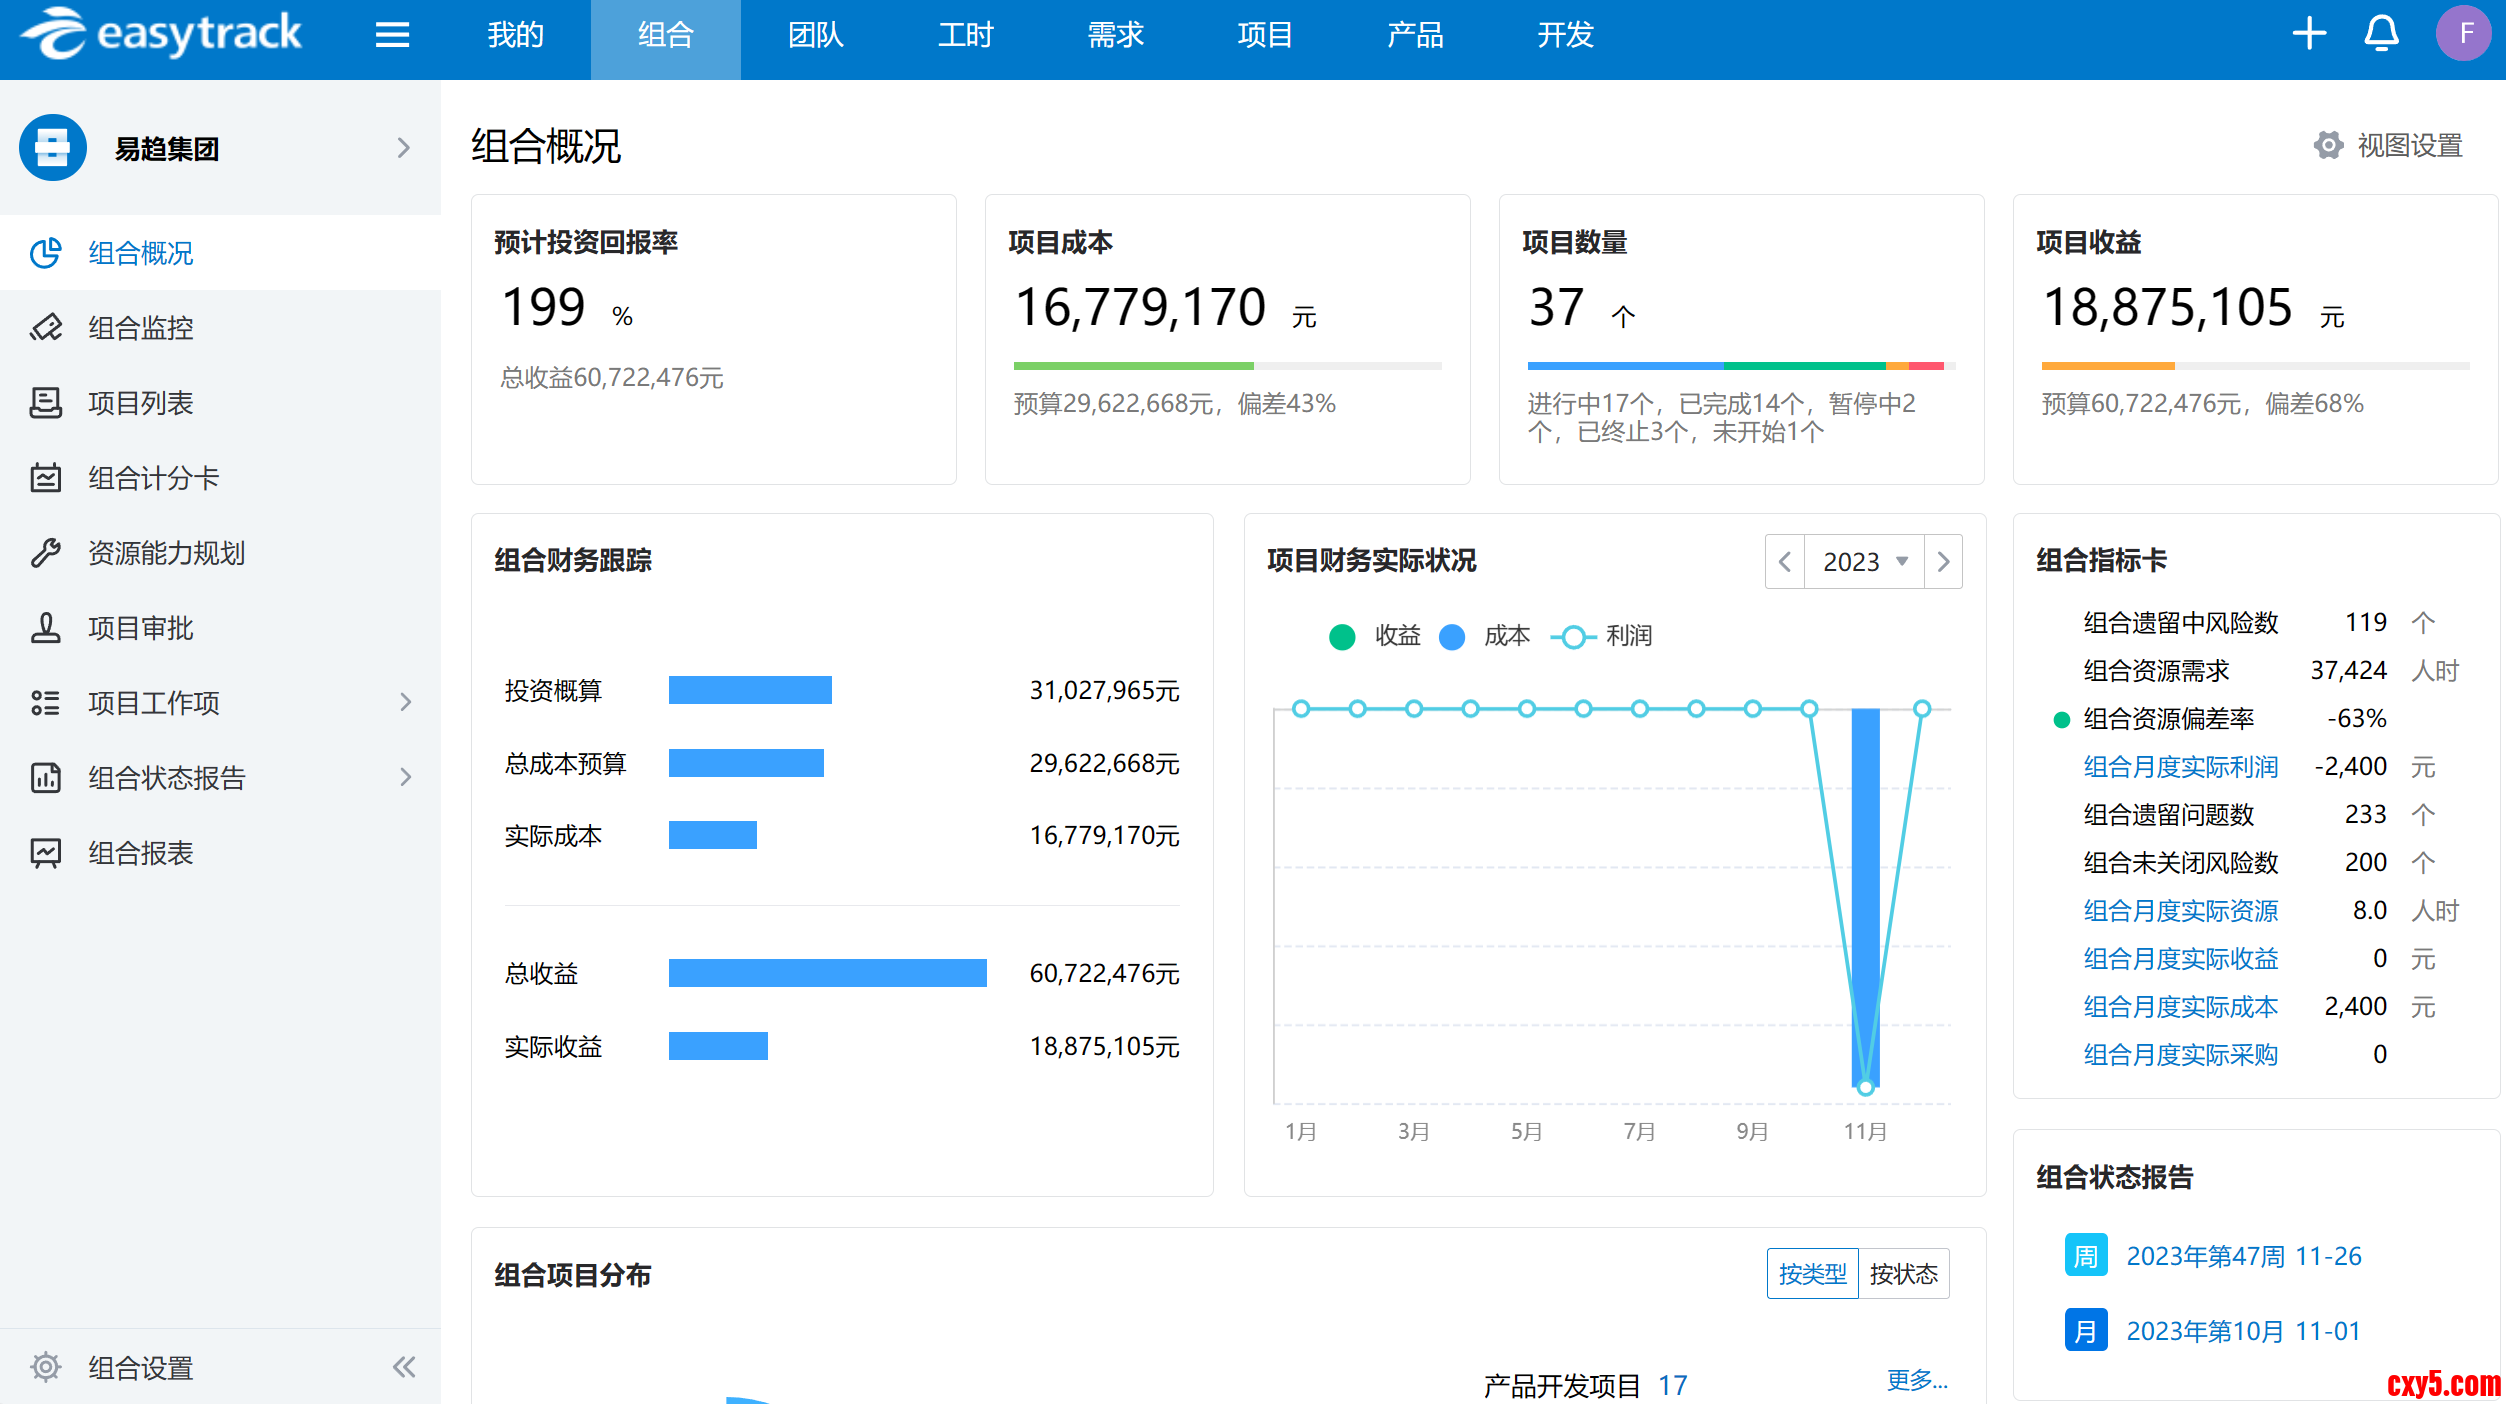Image resolution: width=2506 pixels, height=1404 pixels.
Task: Open the 2023 year dropdown
Action: click(x=1864, y=561)
